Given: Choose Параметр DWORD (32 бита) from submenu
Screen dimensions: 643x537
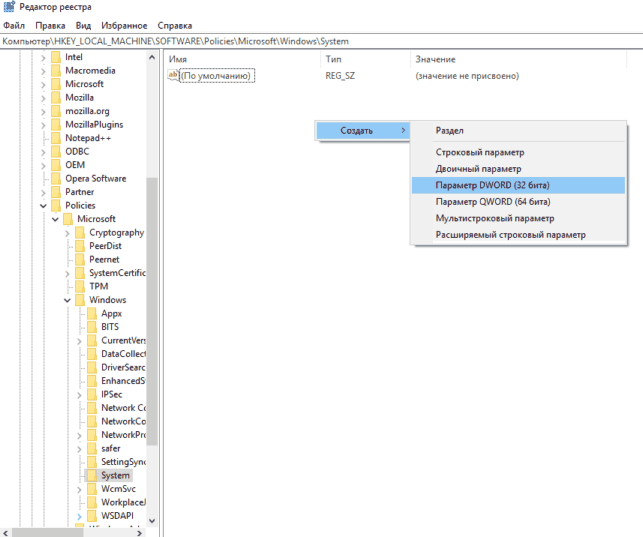Looking at the screenshot, I should point(518,185).
